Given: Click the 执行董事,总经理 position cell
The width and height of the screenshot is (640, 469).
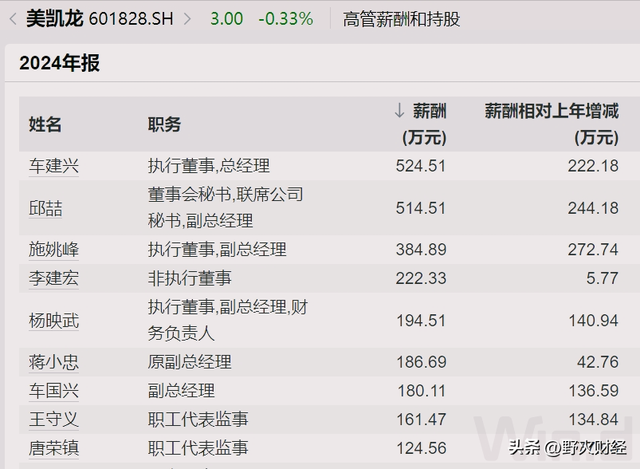Looking at the screenshot, I should pos(209,166).
